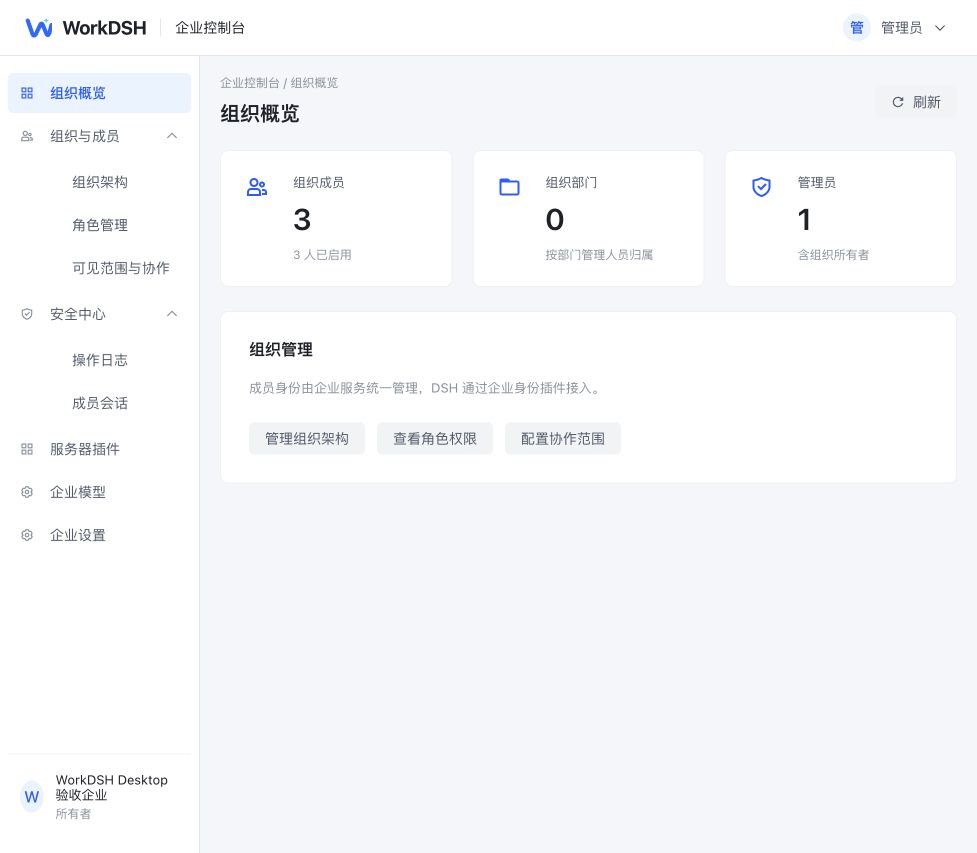Open 操作日志 submenu item
This screenshot has width=977, height=853.
tap(100, 360)
